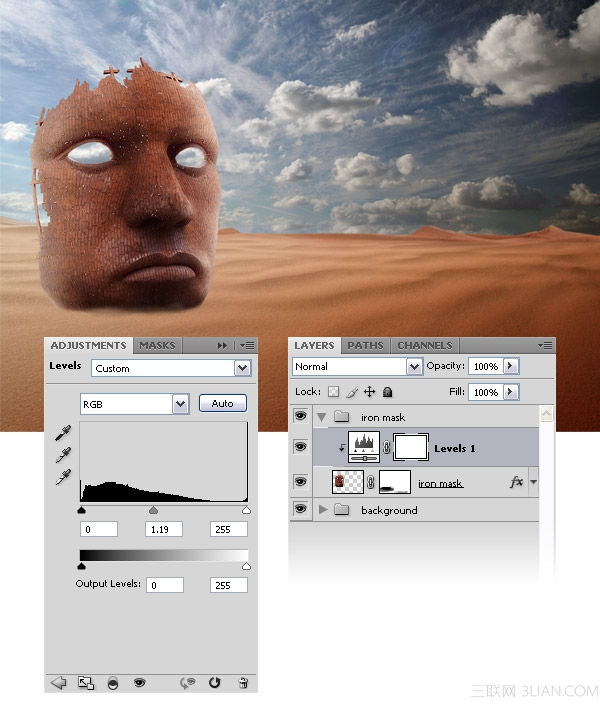Click the lock all padlock icon
This screenshot has height=704, width=600.
pos(388,392)
